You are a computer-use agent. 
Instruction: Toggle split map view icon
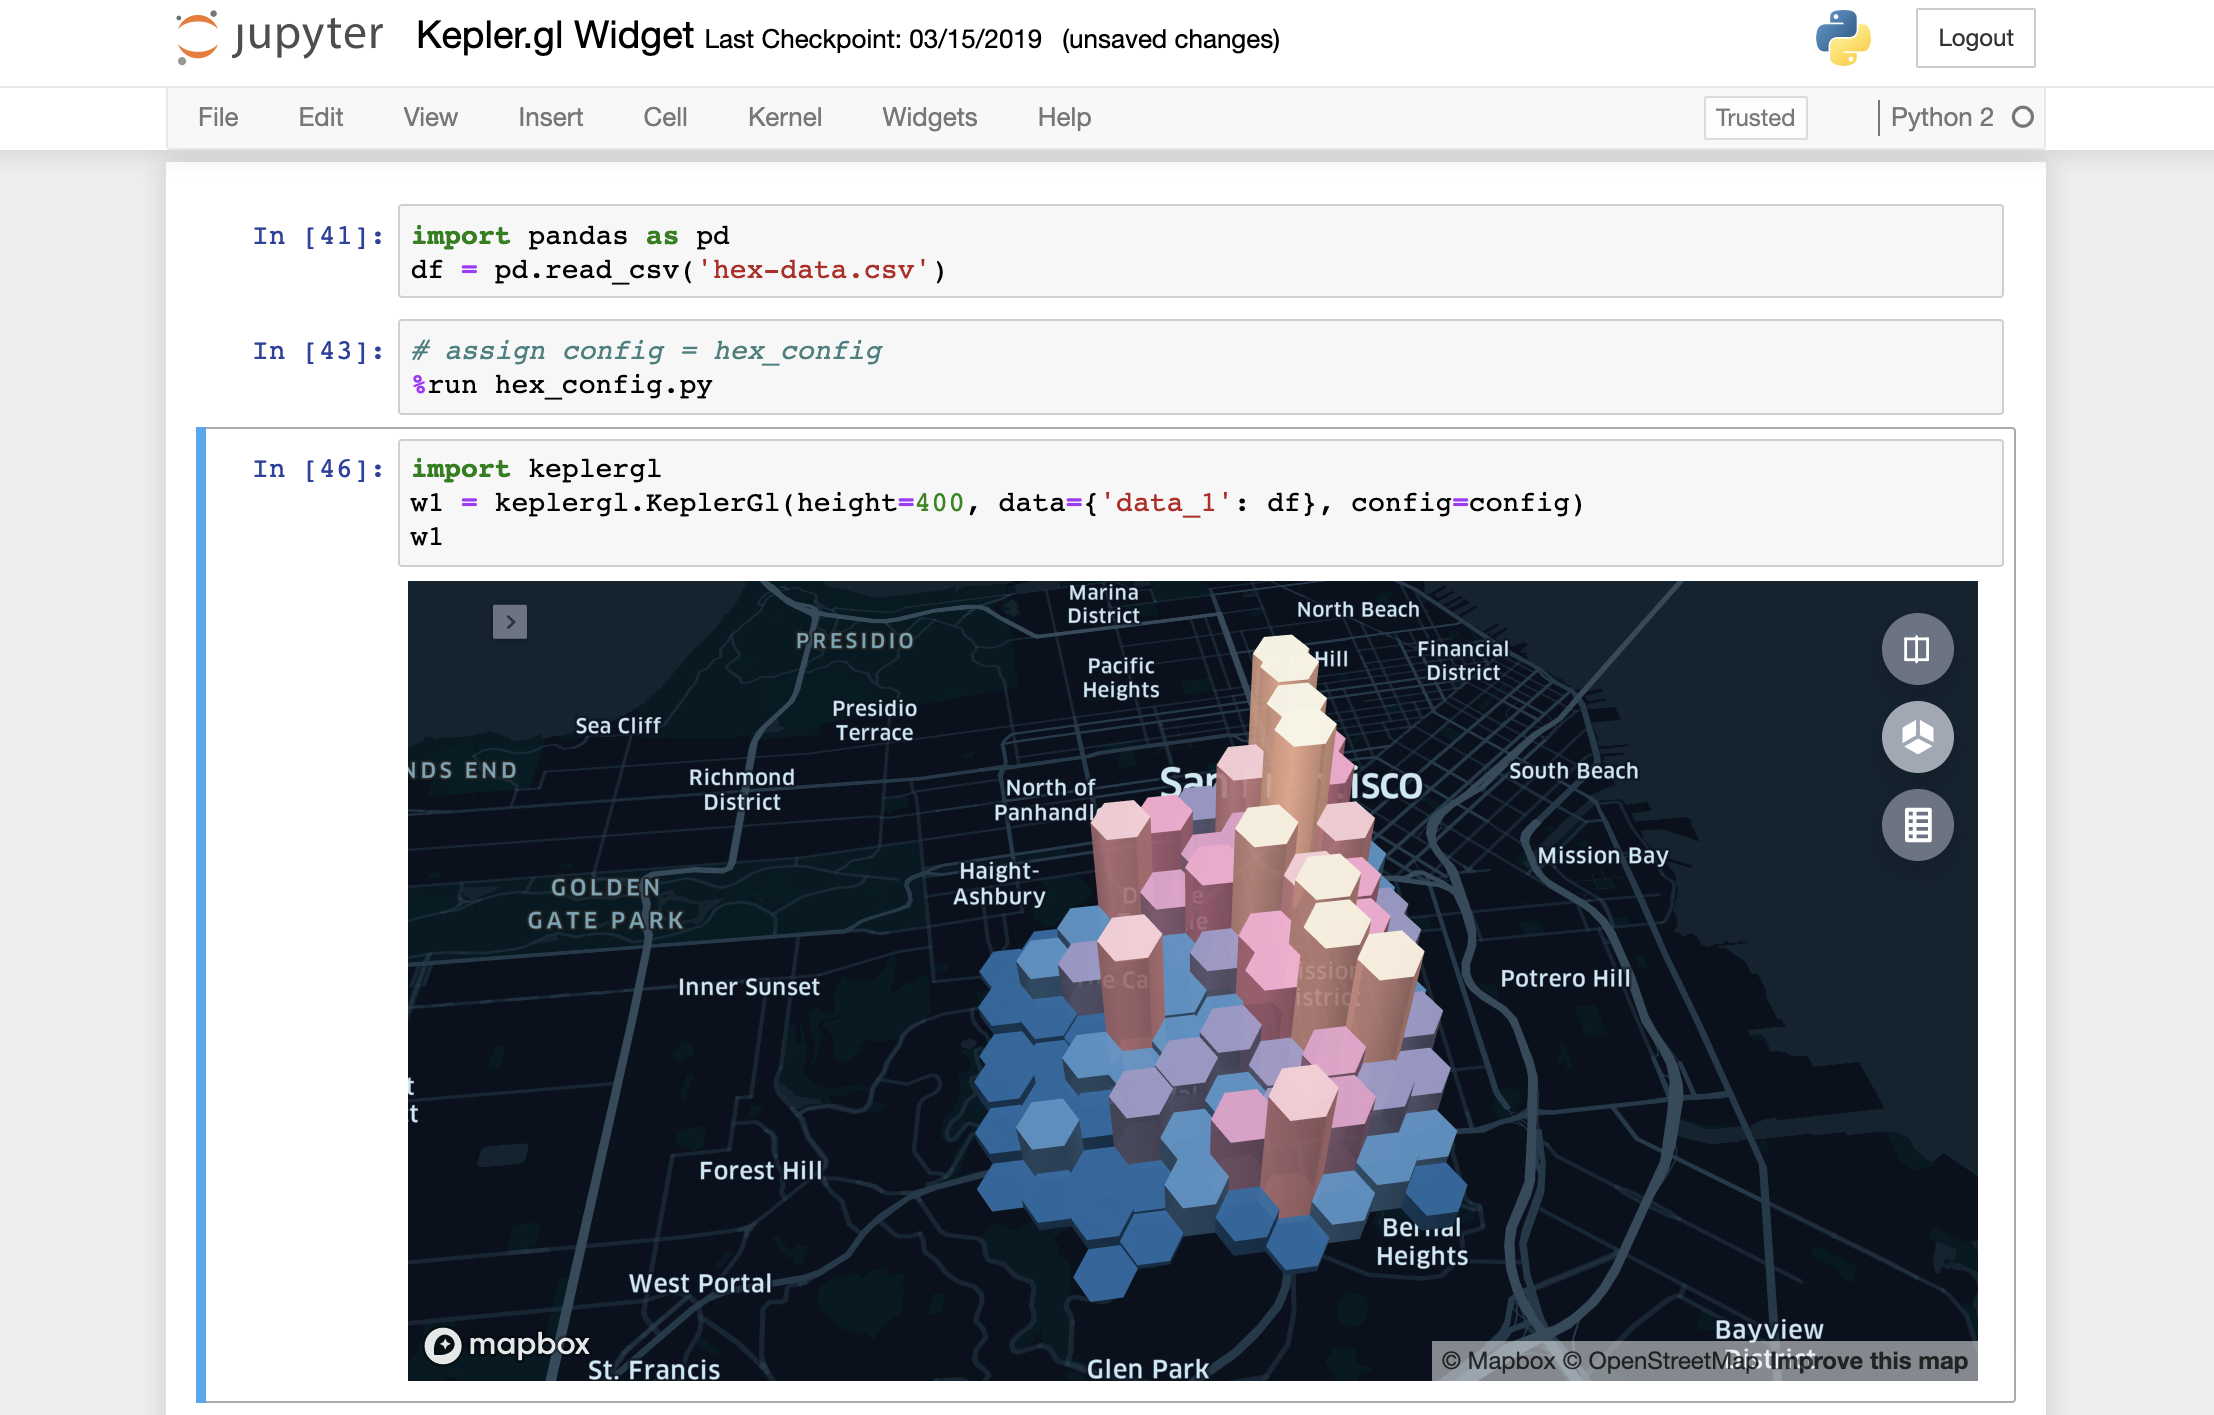coord(1916,649)
